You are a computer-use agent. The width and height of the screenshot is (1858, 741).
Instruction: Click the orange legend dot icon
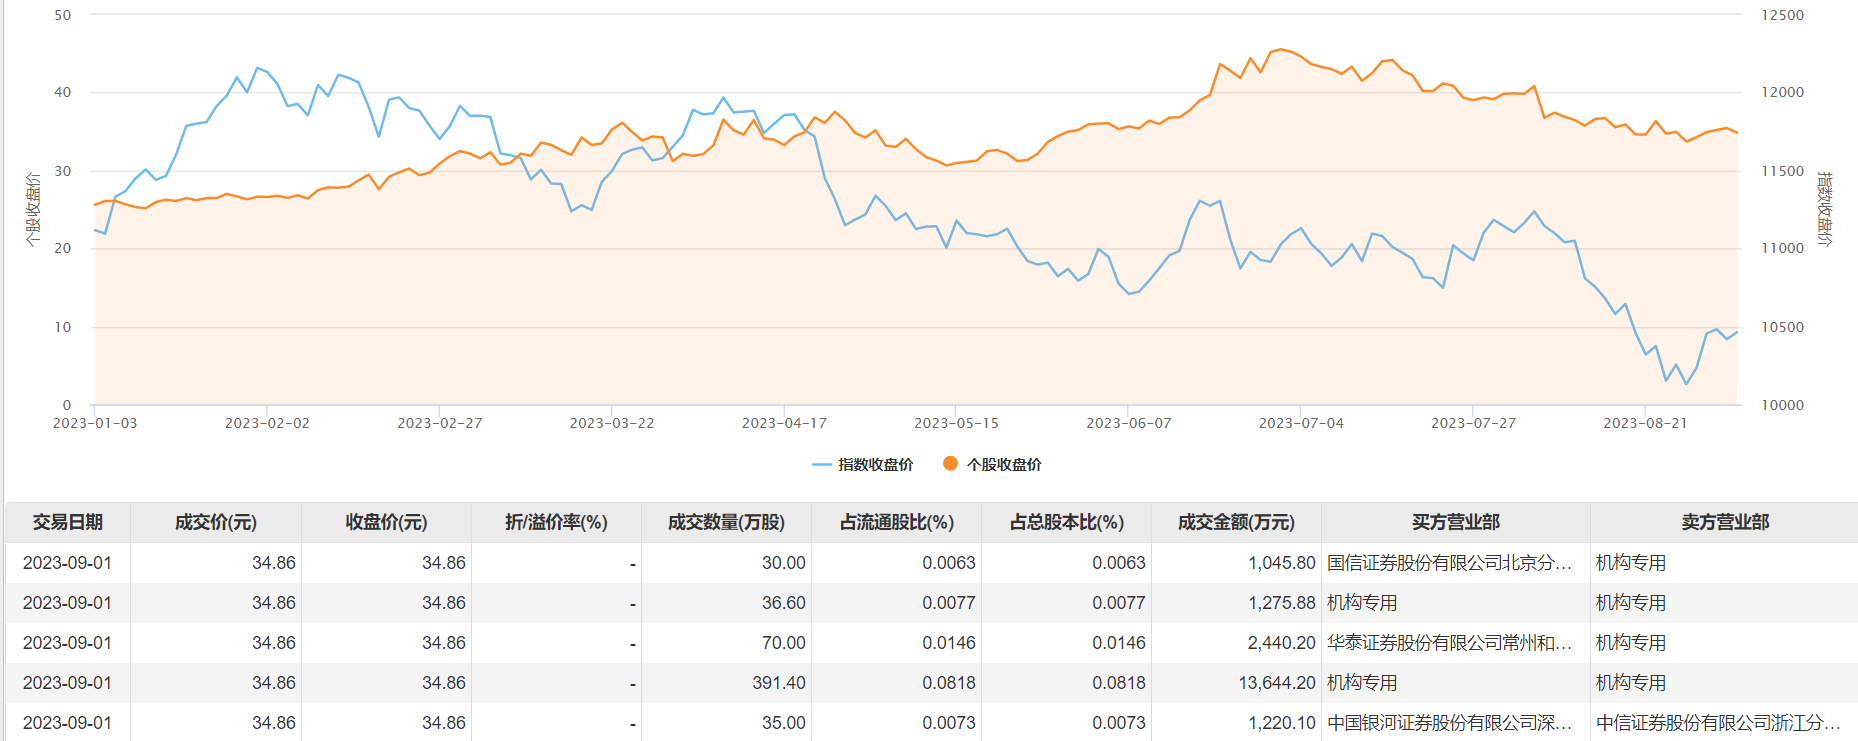[950, 463]
